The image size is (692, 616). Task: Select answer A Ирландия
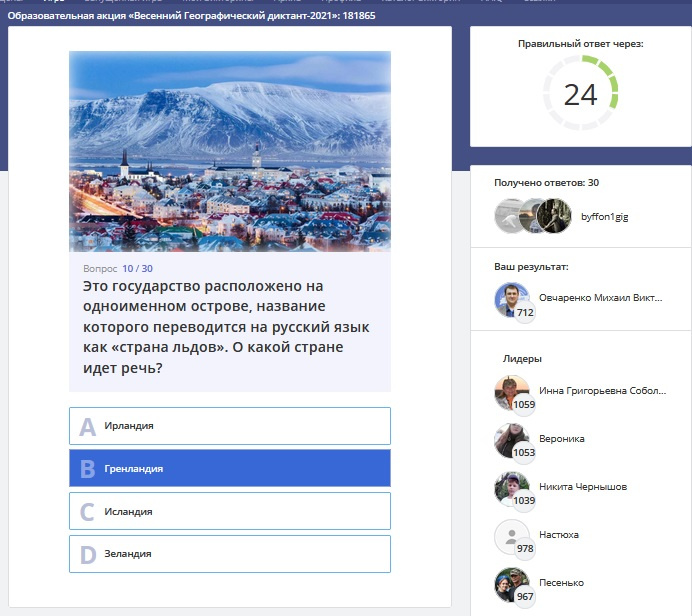pos(229,426)
